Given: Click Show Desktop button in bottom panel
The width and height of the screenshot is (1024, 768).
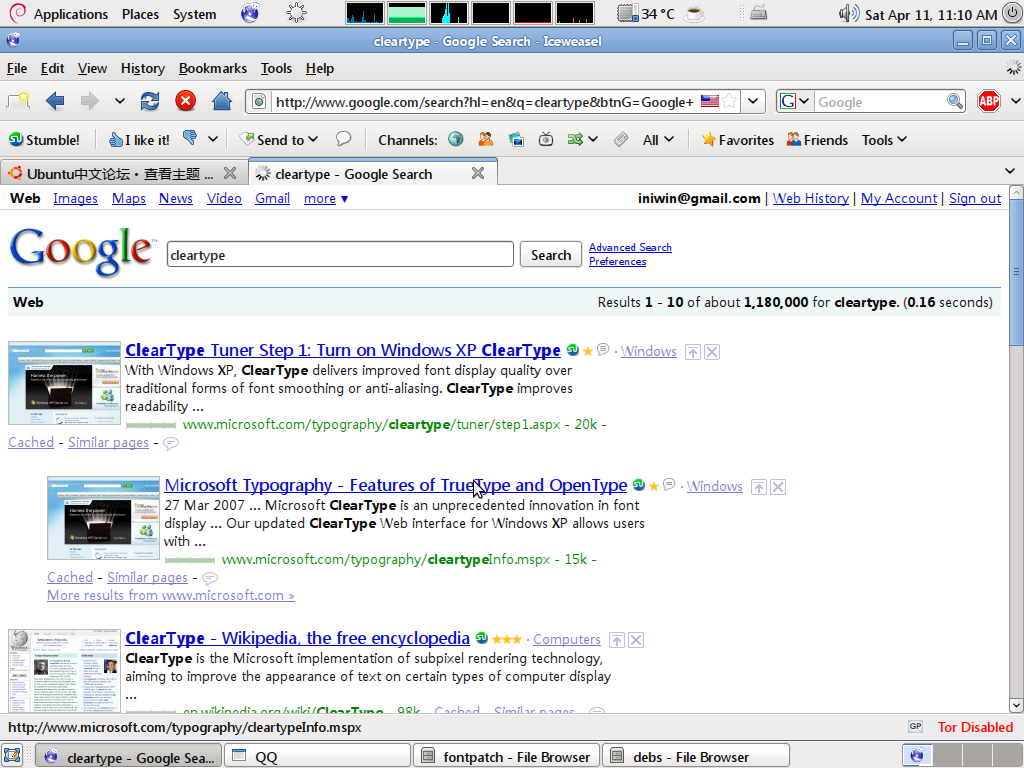Looking at the screenshot, I should pyautogui.click(x=12, y=756).
